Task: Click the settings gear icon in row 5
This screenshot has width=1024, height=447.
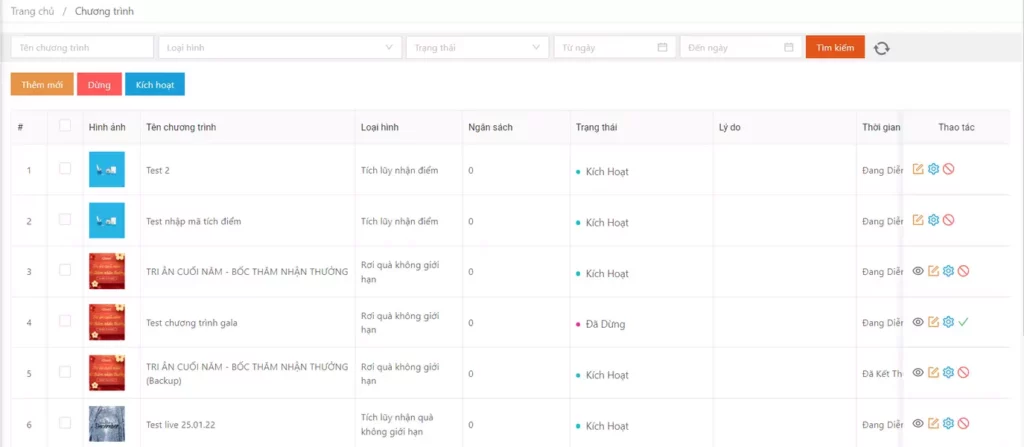Action: [948, 373]
